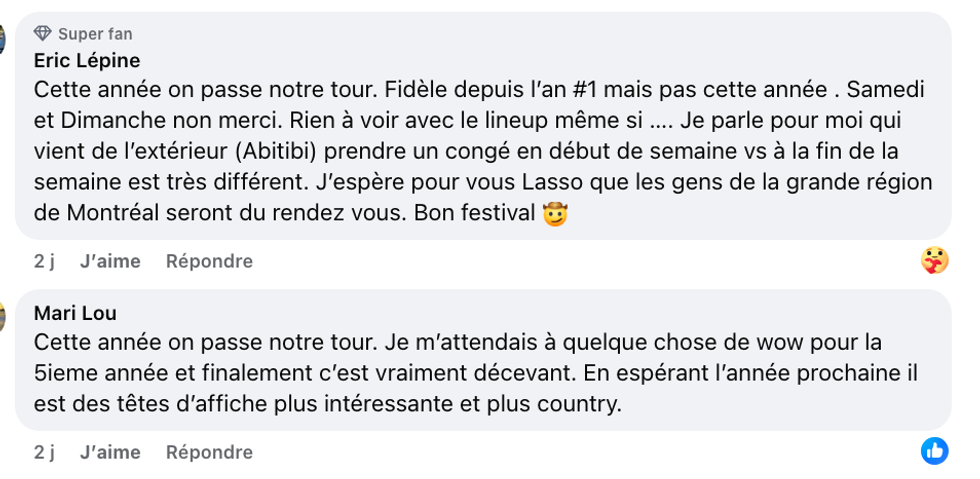The width and height of the screenshot is (980, 479).
Task: Like Mari Lou's comment with J'aime
Action: (x=110, y=452)
